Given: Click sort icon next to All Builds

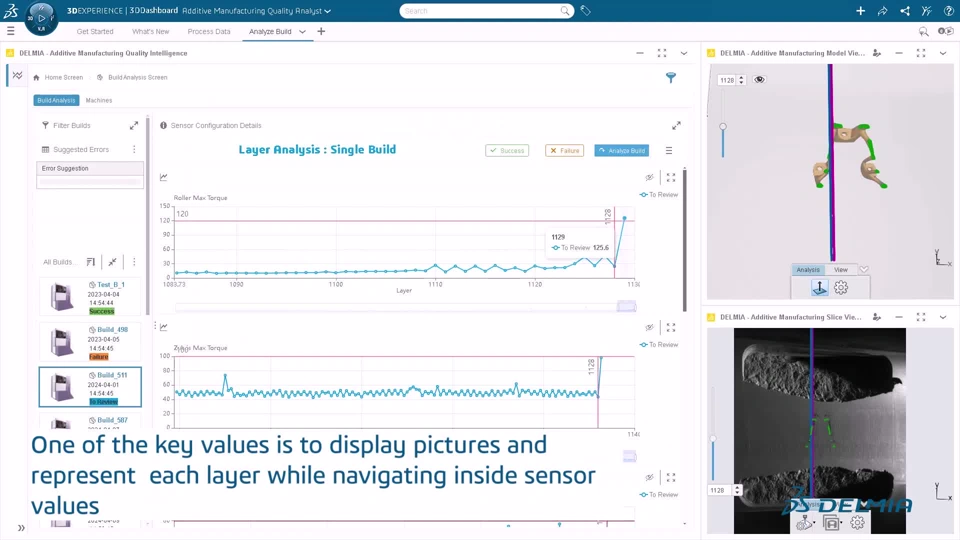Looking at the screenshot, I should (x=91, y=262).
